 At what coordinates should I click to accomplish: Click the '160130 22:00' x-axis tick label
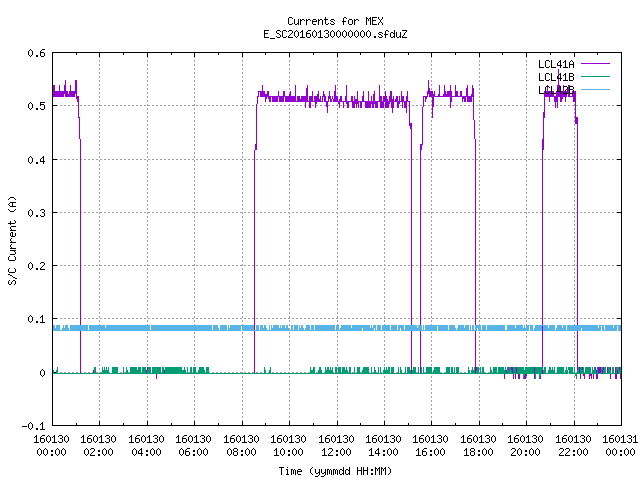pos(573,446)
